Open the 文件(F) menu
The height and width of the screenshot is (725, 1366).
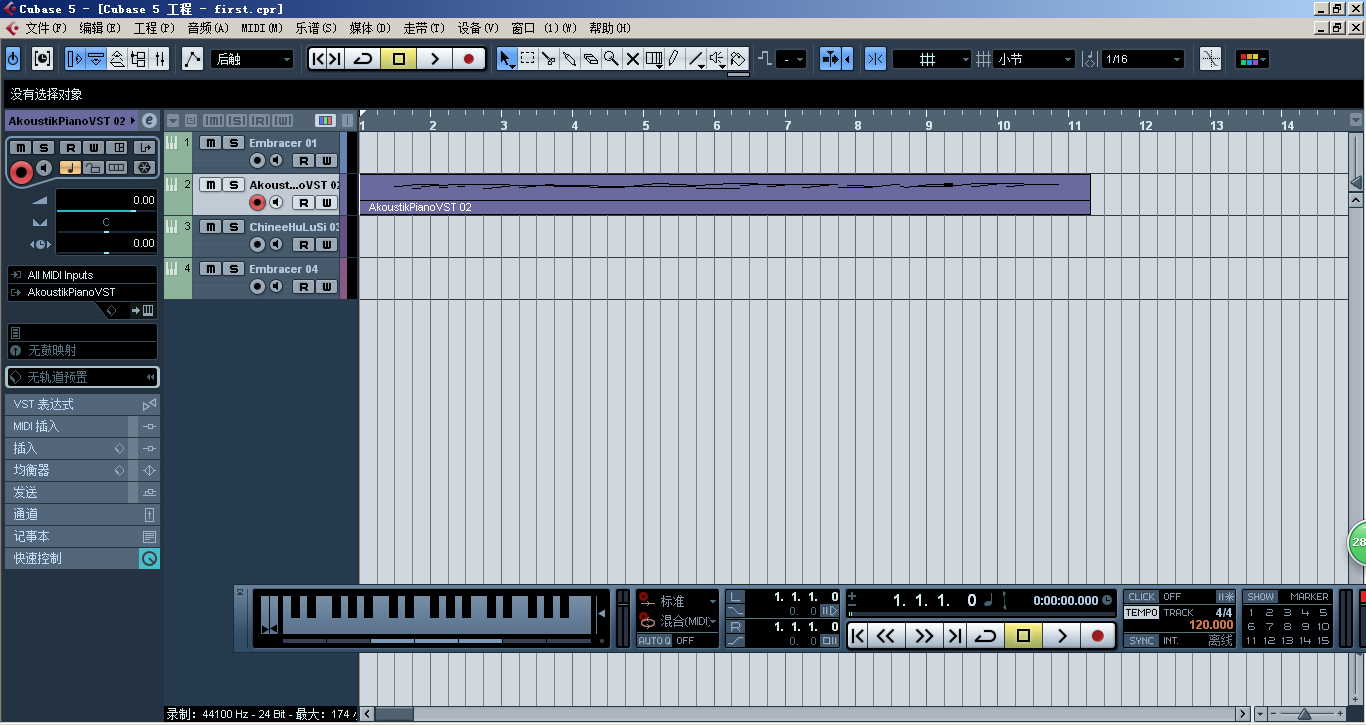click(46, 28)
